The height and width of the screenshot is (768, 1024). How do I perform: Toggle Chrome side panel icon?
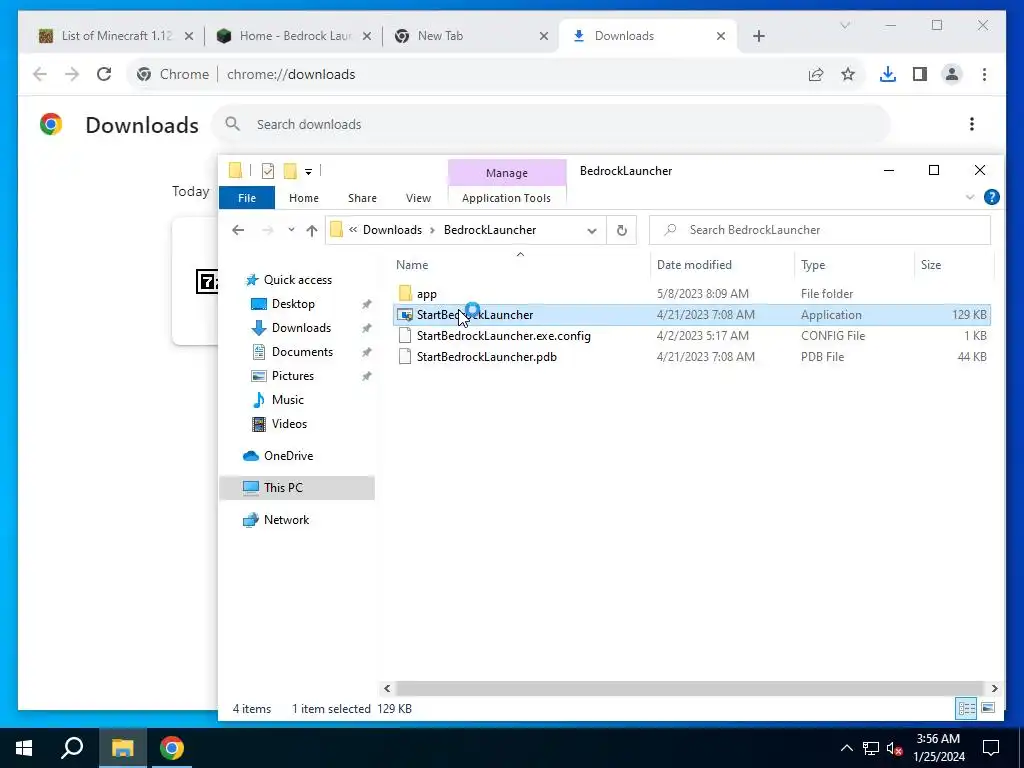[920, 74]
